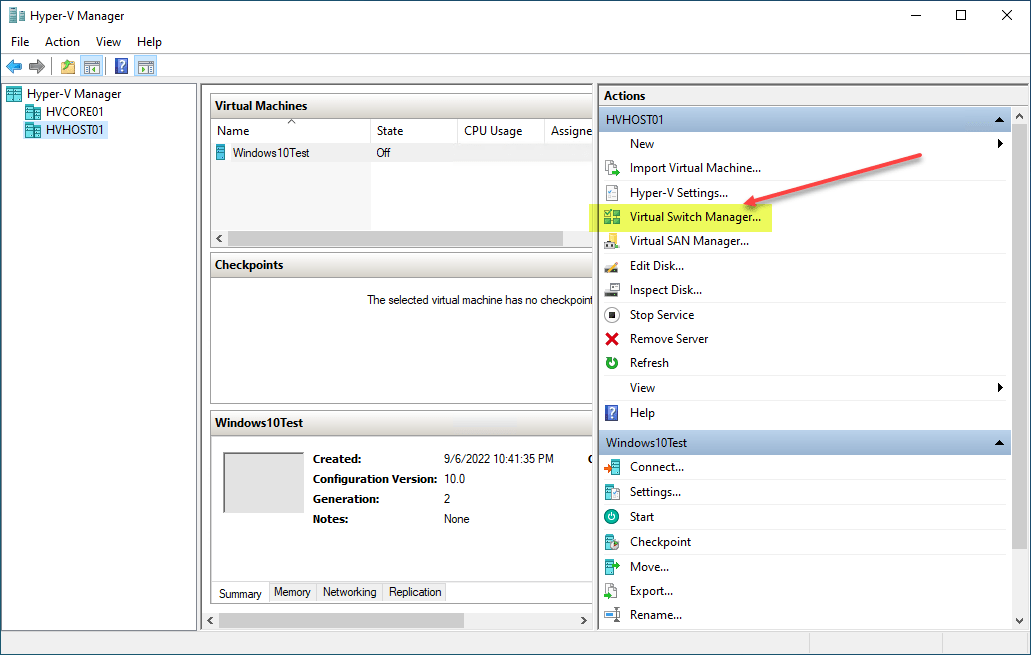The width and height of the screenshot is (1031, 655).
Task: Click the Virtual Machines list horizontal scrollbar
Action: pyautogui.click(x=395, y=238)
